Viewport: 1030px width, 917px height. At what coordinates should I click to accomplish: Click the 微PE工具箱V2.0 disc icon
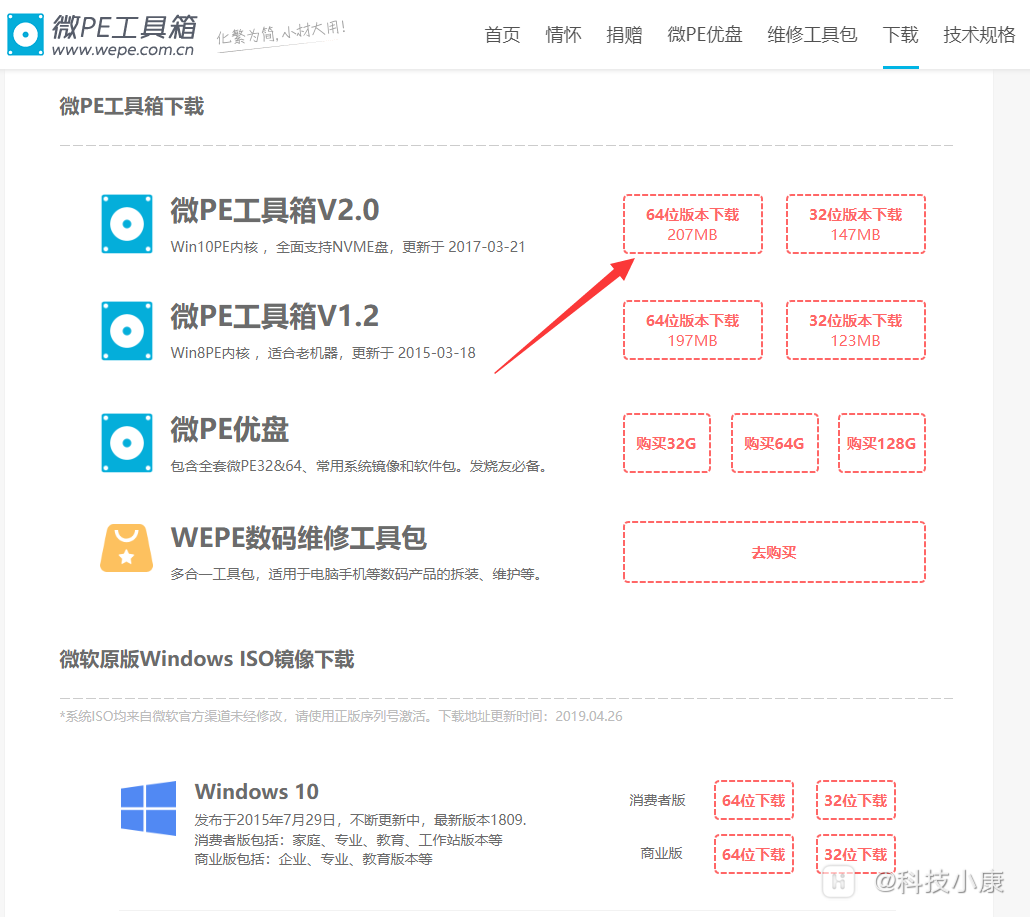point(127,224)
